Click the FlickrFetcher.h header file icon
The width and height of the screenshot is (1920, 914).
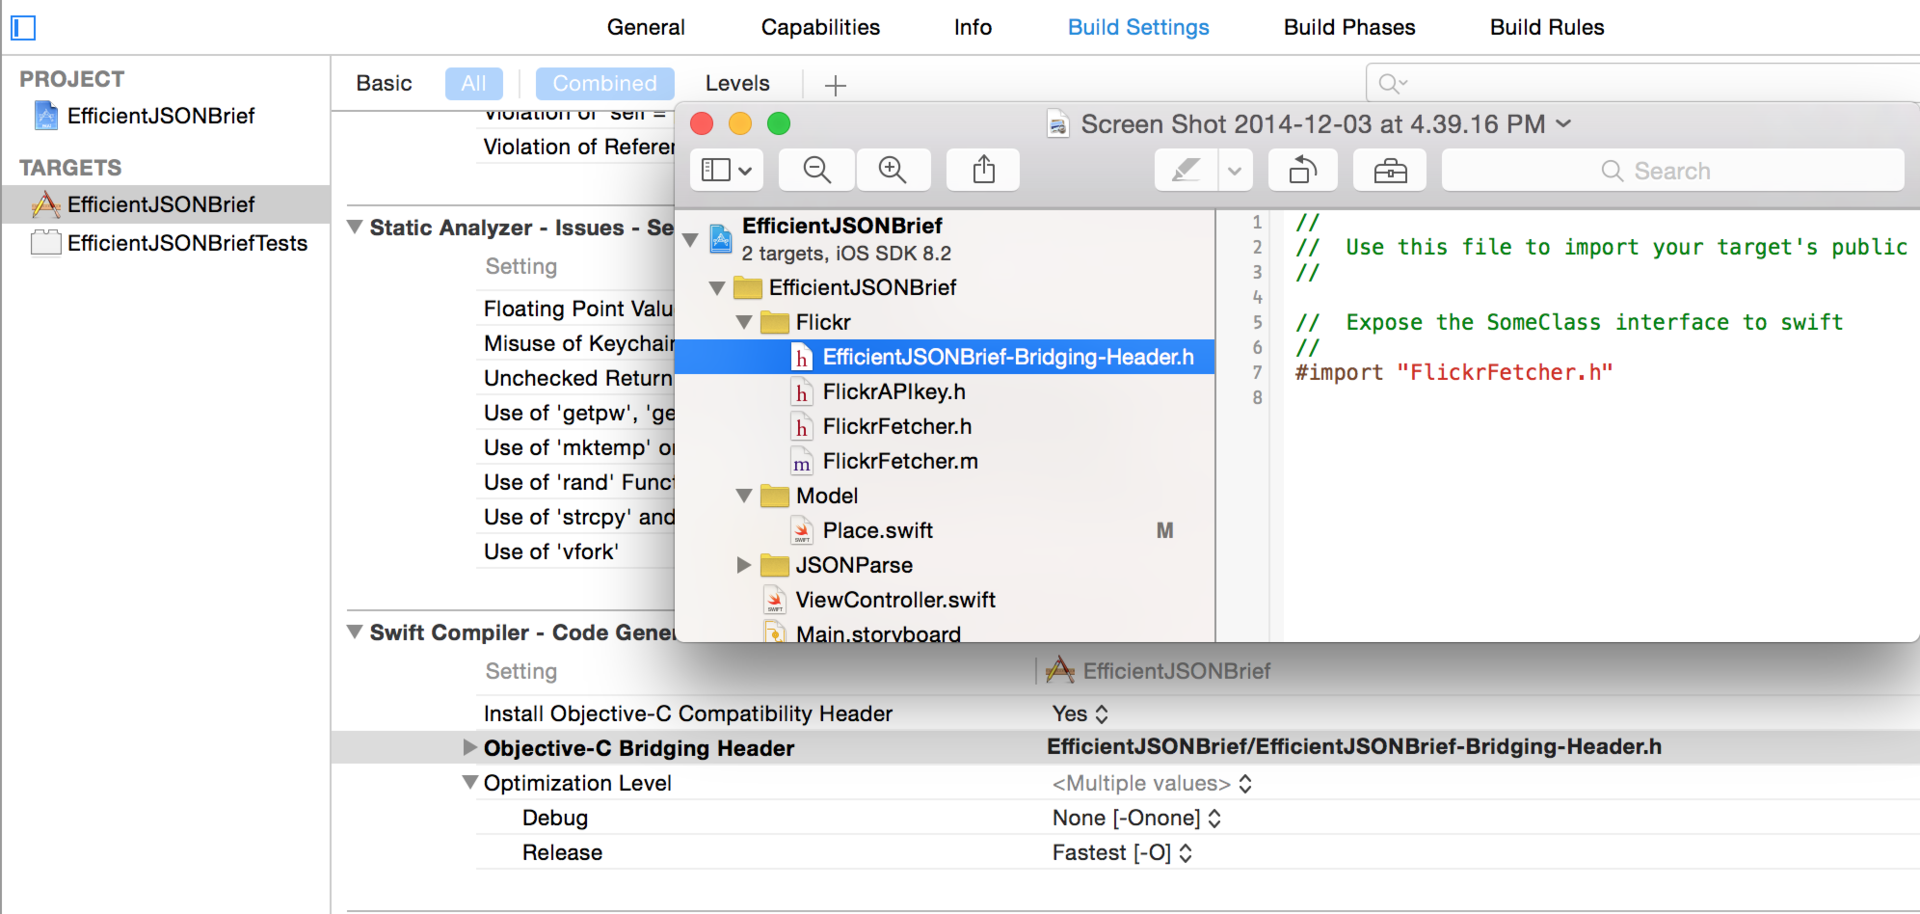click(x=801, y=427)
